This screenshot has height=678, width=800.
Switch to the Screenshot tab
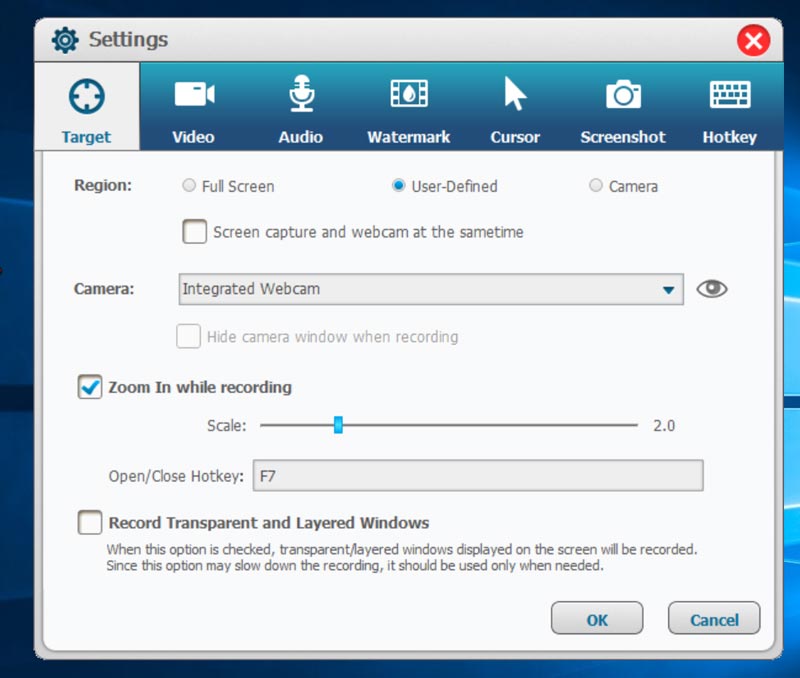point(623,107)
